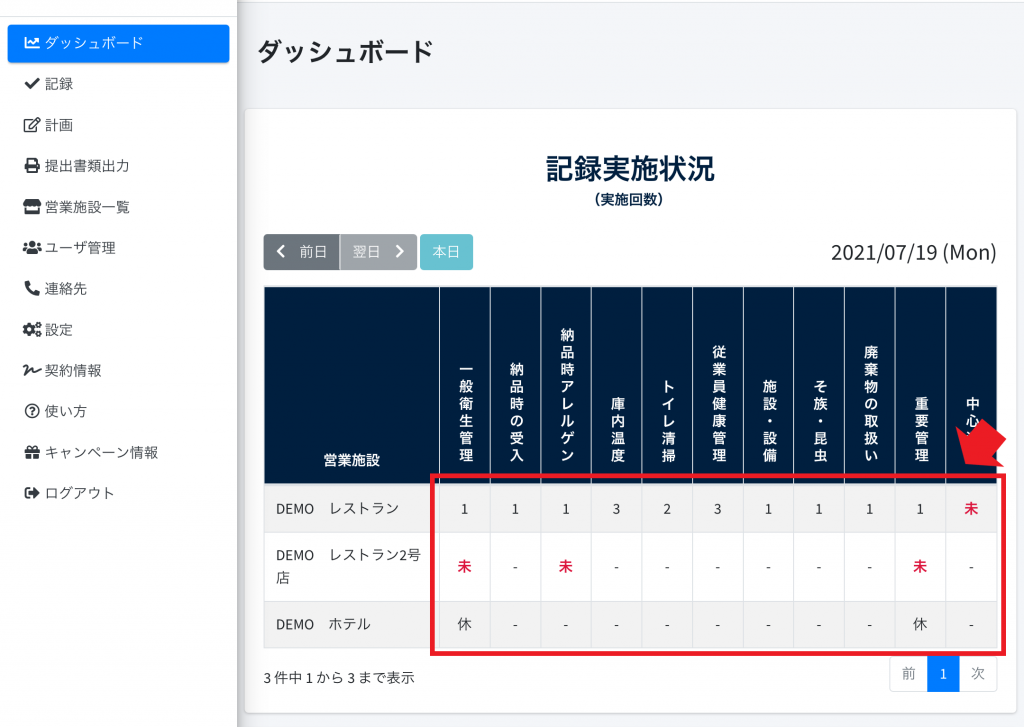The width and height of the screenshot is (1024, 727).
Task: Open キャンペーン情報 from the sidebar
Action: click(x=101, y=453)
